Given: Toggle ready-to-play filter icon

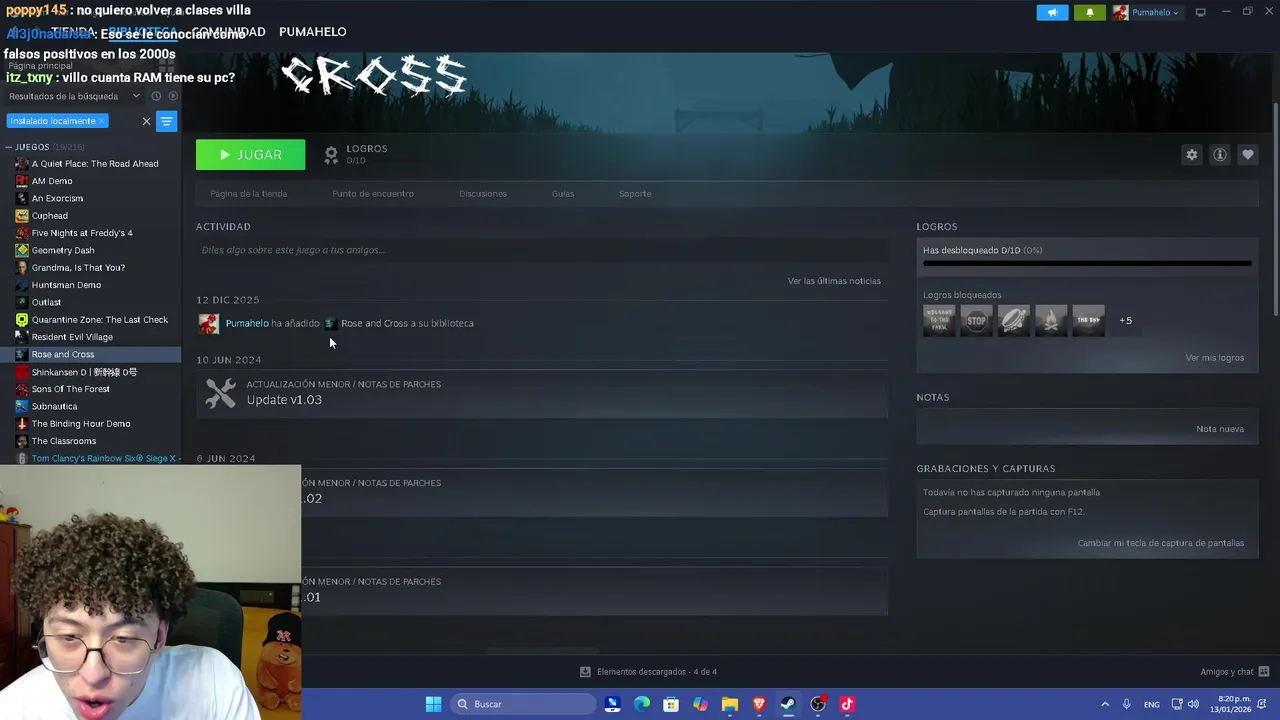Looking at the screenshot, I should pos(173,96).
